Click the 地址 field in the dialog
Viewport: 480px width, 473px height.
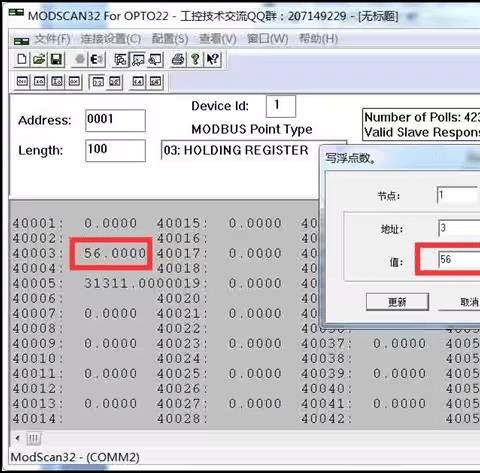459,228
